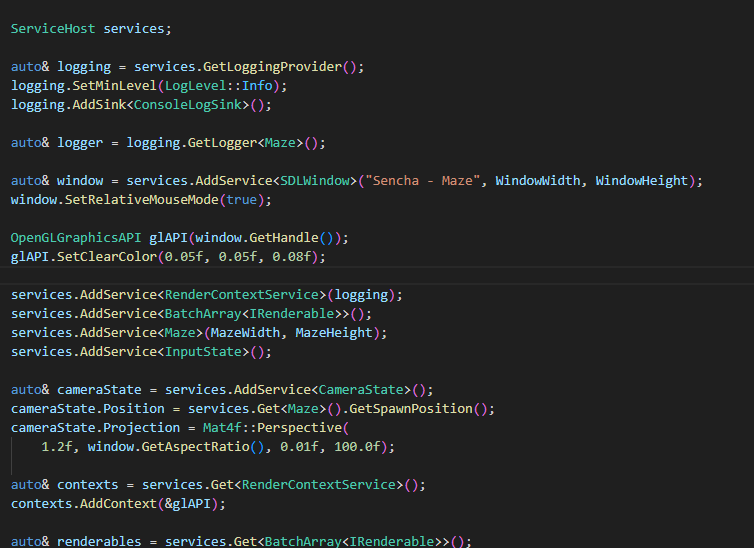Click the renderables variable name

99,542
